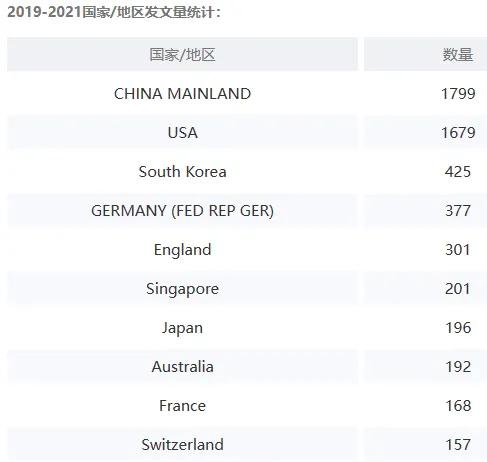Select the Japan row label
This screenshot has height=462, width=487.
pos(182,328)
